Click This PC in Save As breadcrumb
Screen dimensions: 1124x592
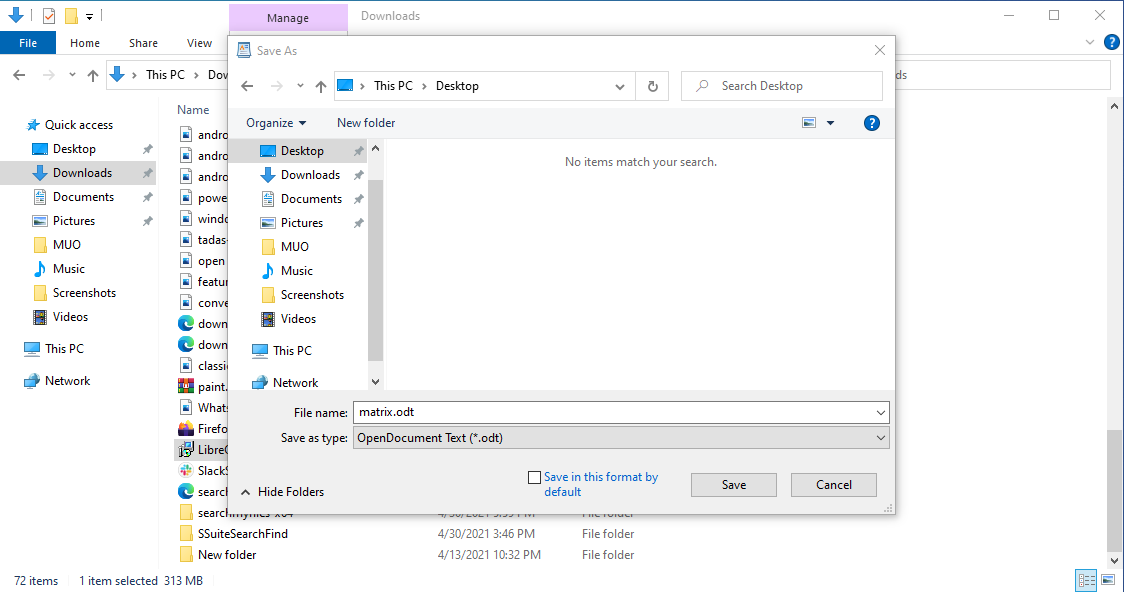click(x=393, y=86)
